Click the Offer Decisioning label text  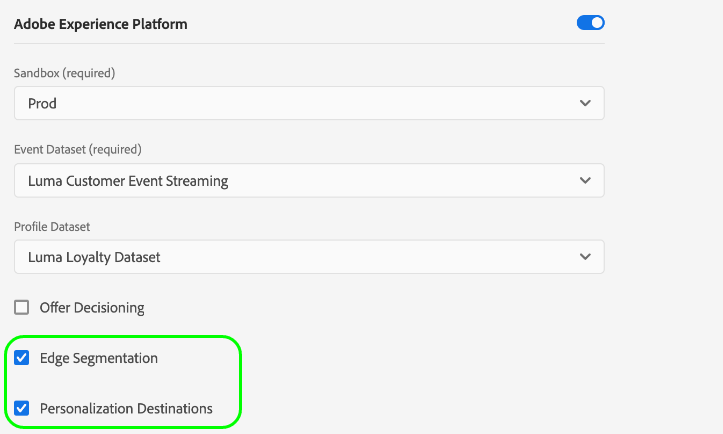pos(92,308)
